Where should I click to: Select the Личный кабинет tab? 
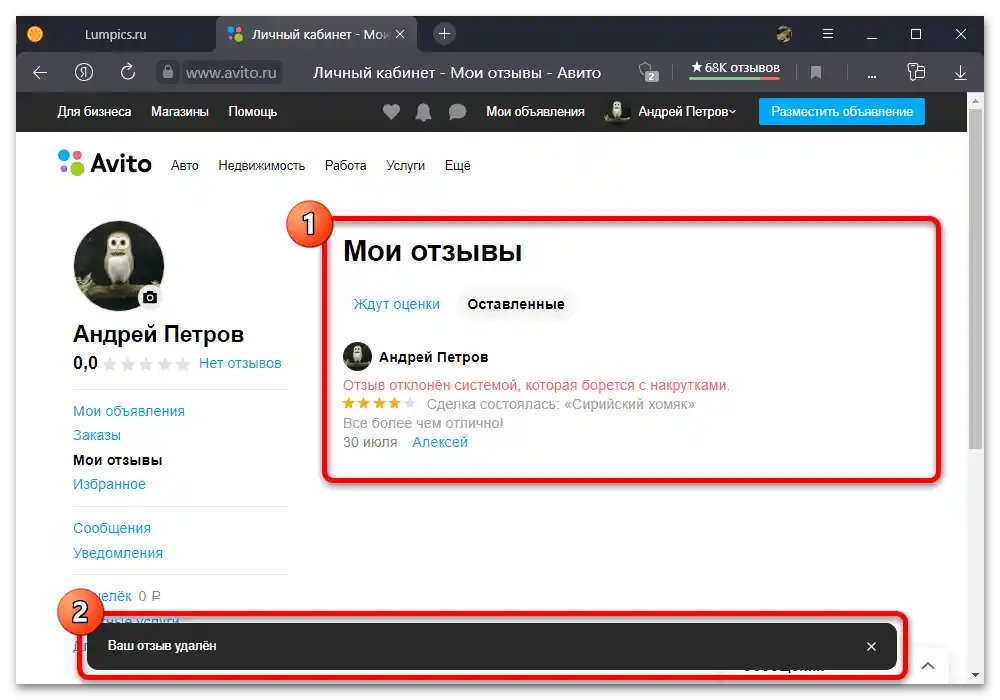316,34
